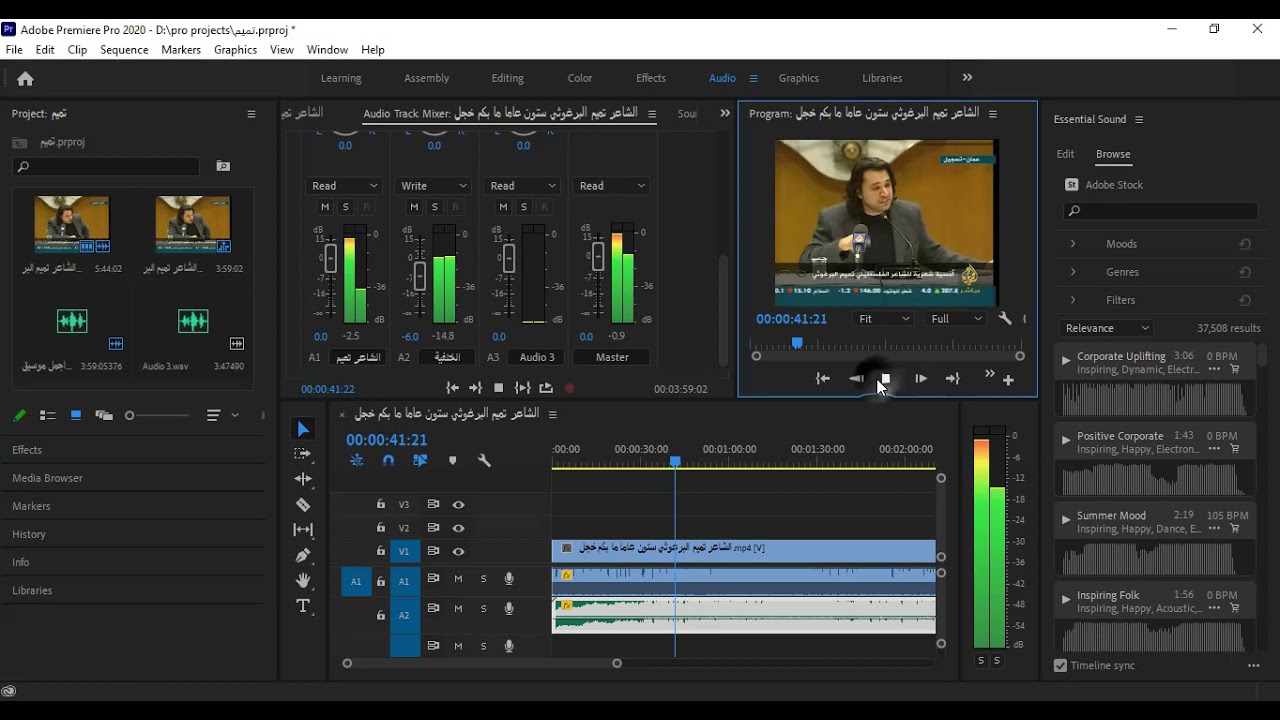This screenshot has height=720, width=1280.
Task: Toggle V3 track output eye
Action: click(458, 504)
